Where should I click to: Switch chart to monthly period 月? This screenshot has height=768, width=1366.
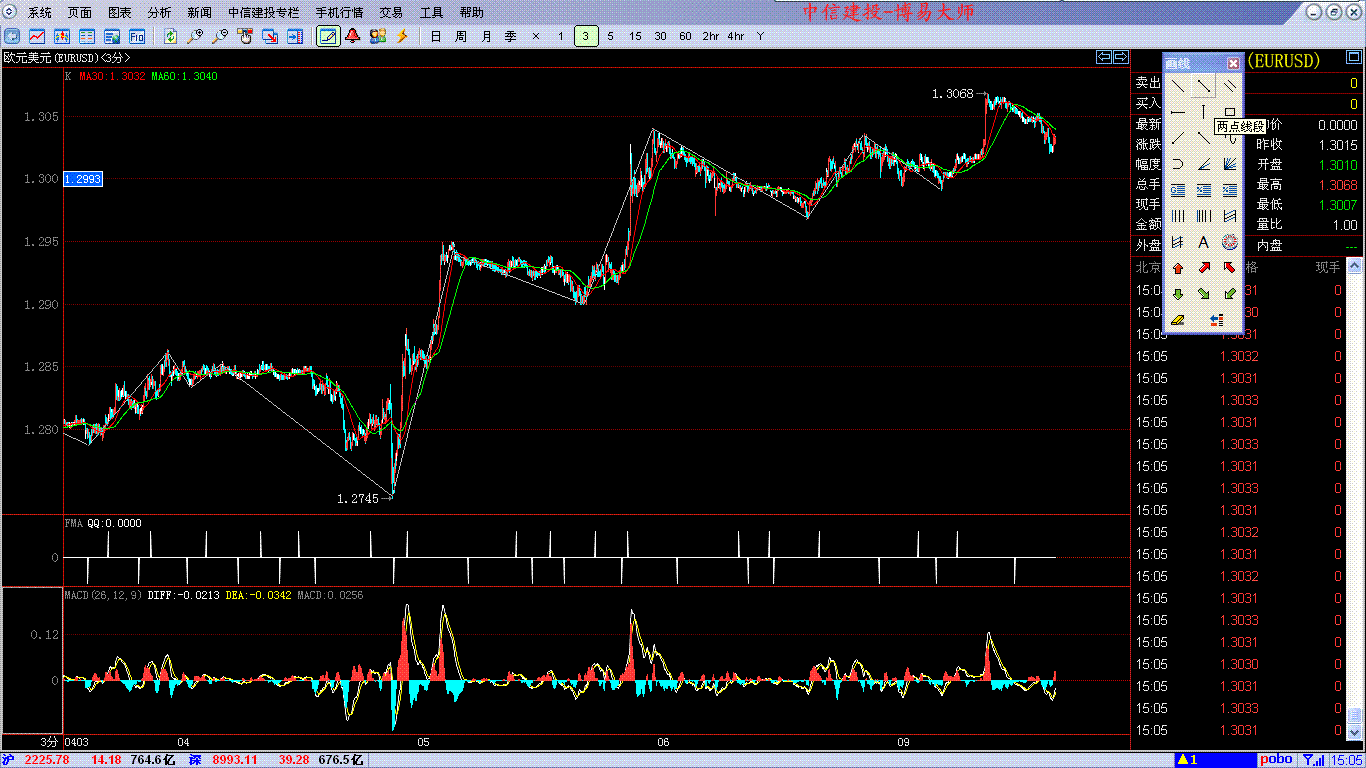[486, 36]
